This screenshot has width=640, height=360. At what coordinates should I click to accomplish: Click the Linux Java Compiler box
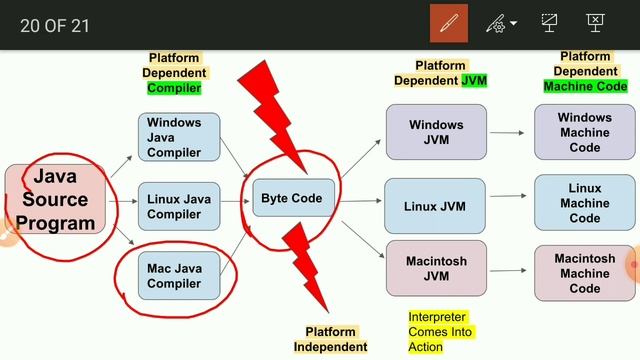pyautogui.click(x=179, y=207)
